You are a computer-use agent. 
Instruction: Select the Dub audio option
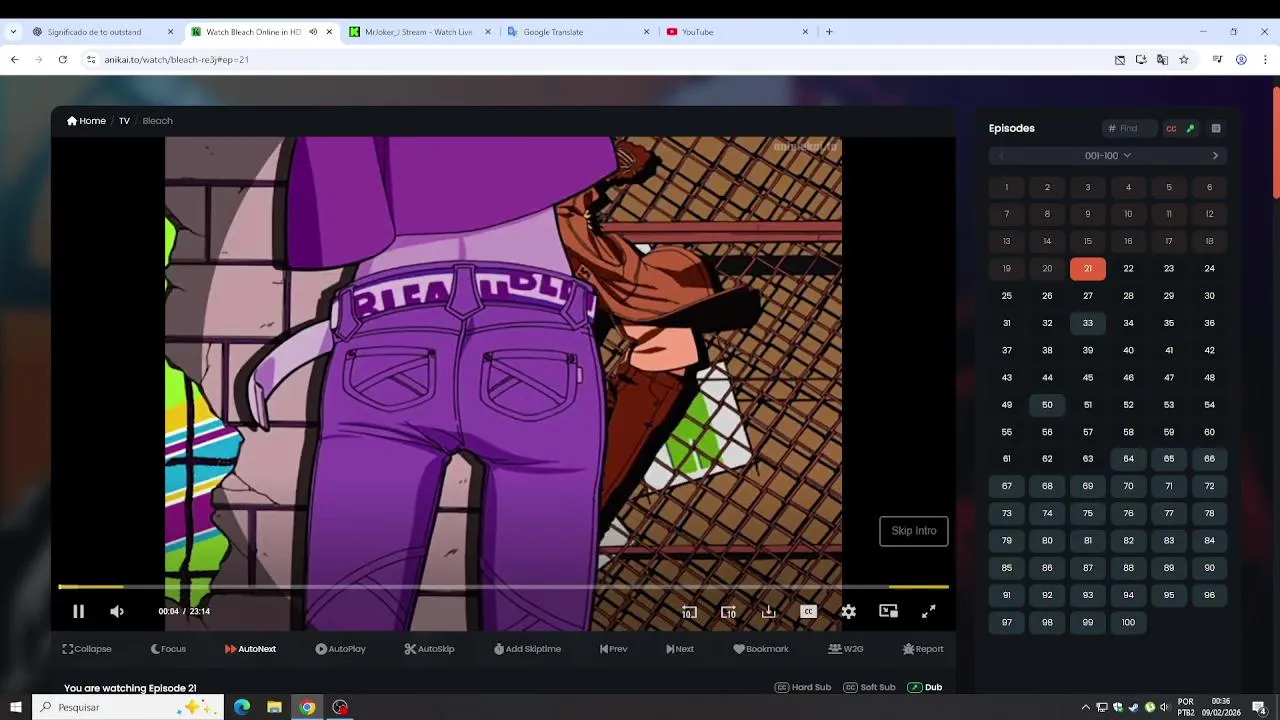tap(925, 687)
